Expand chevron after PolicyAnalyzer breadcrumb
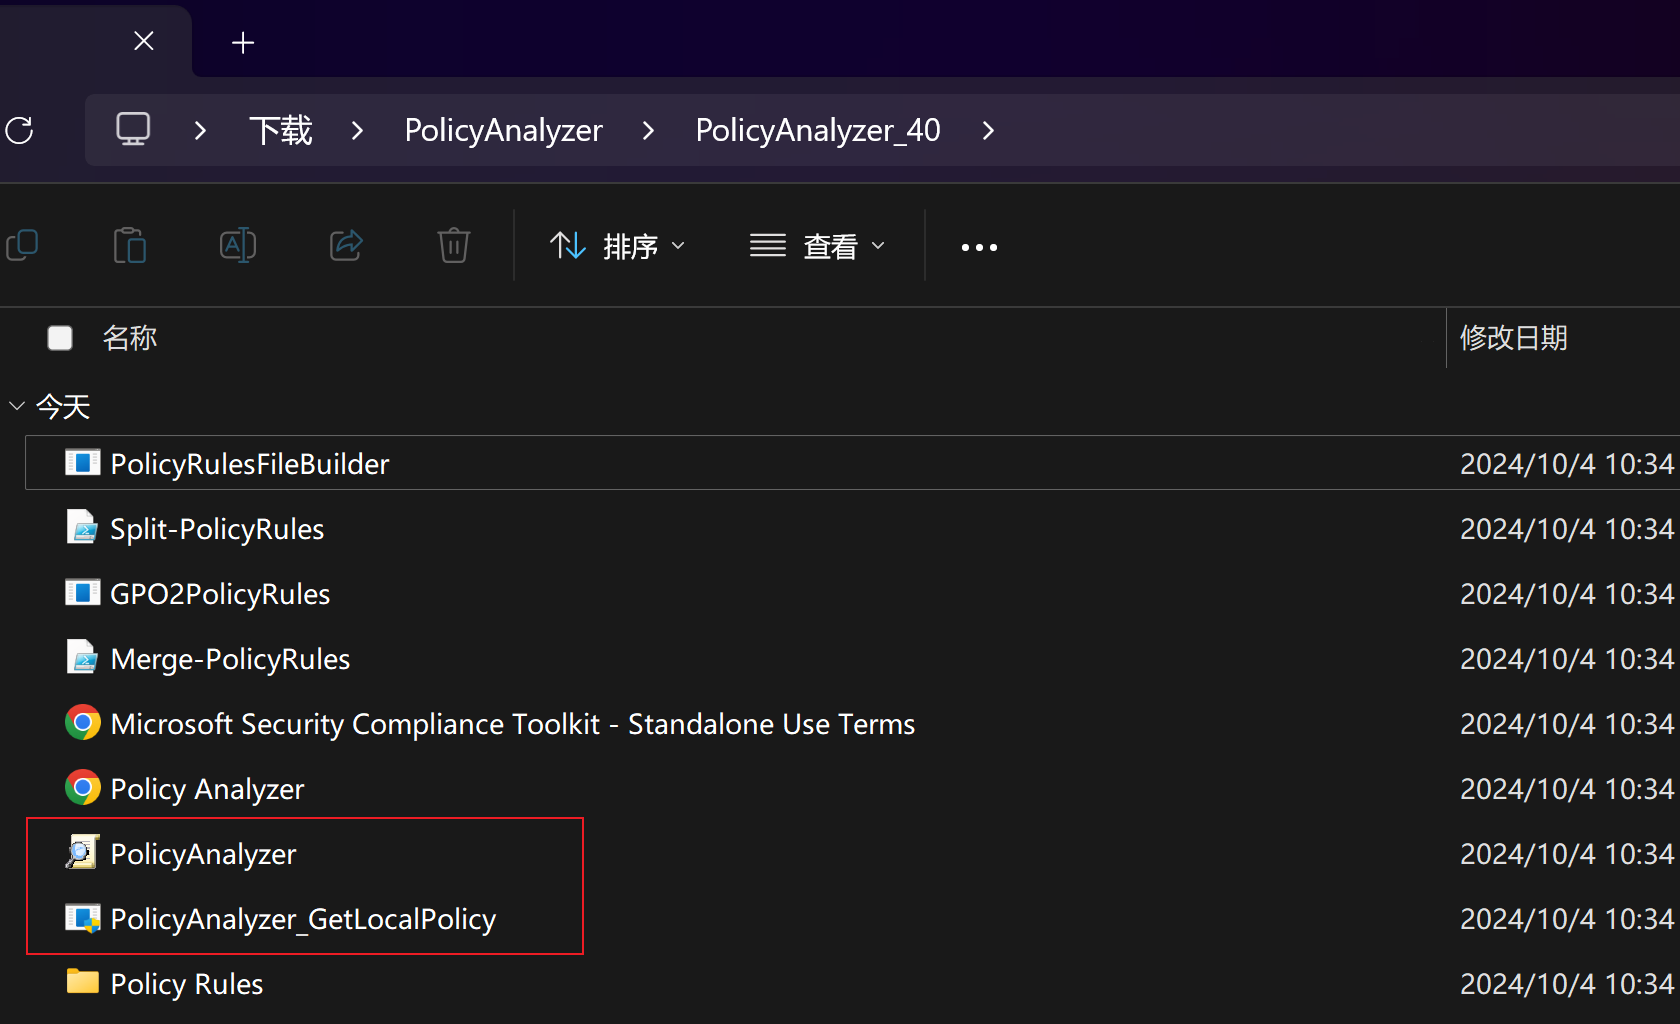The image size is (1680, 1024). tap(648, 130)
